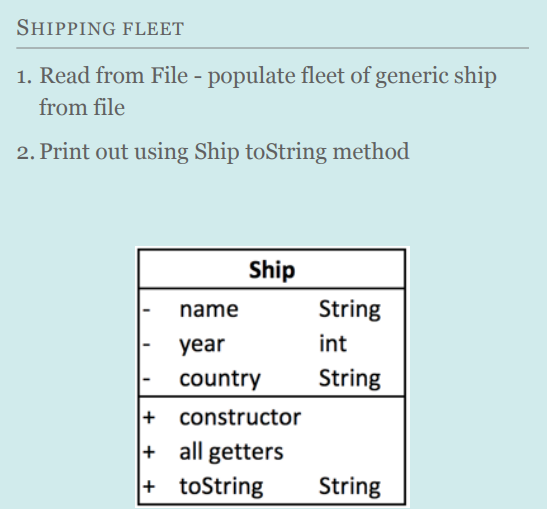This screenshot has height=509, width=547.
Task: Click the horizontal rule under the heading
Action: coord(272,48)
